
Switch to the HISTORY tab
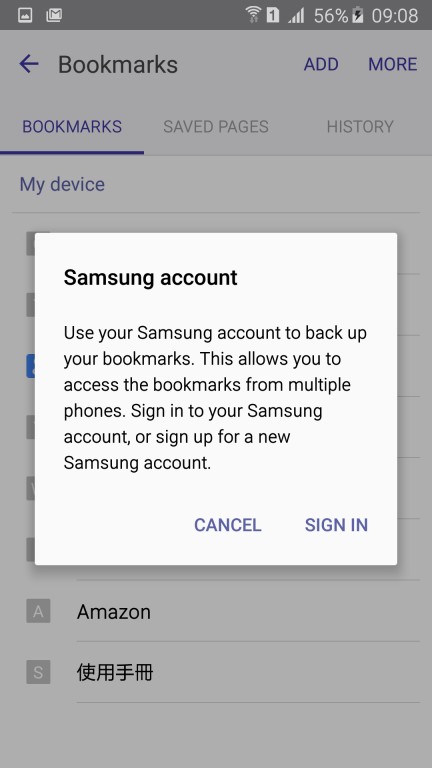360,126
